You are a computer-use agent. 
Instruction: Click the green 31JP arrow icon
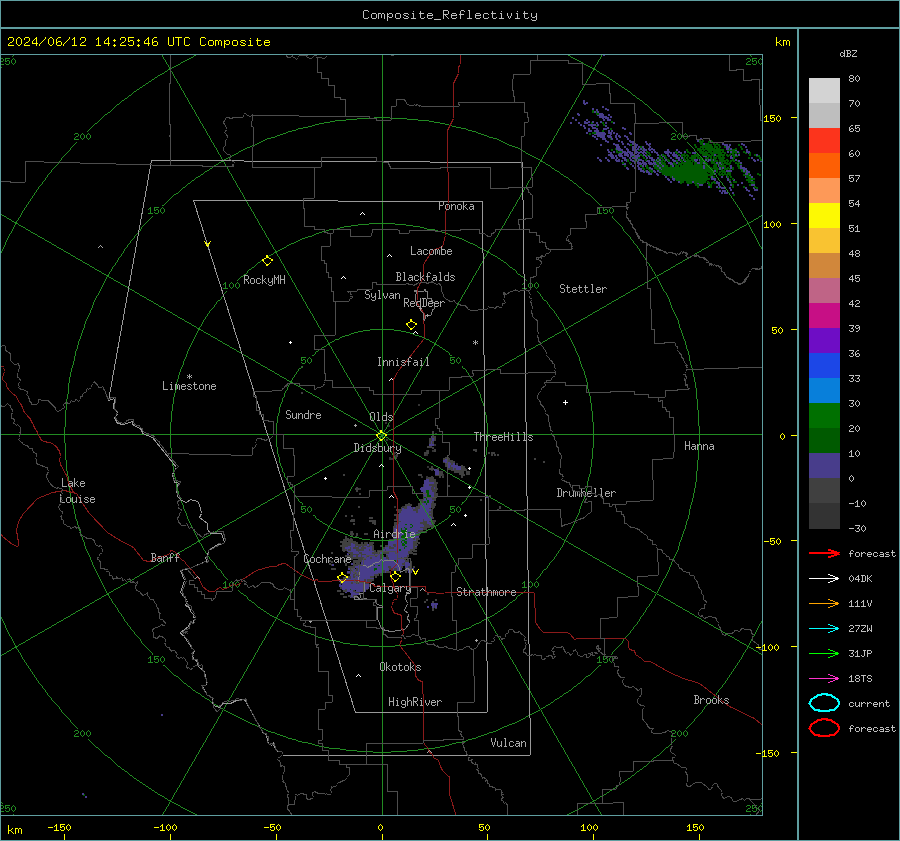click(824, 653)
